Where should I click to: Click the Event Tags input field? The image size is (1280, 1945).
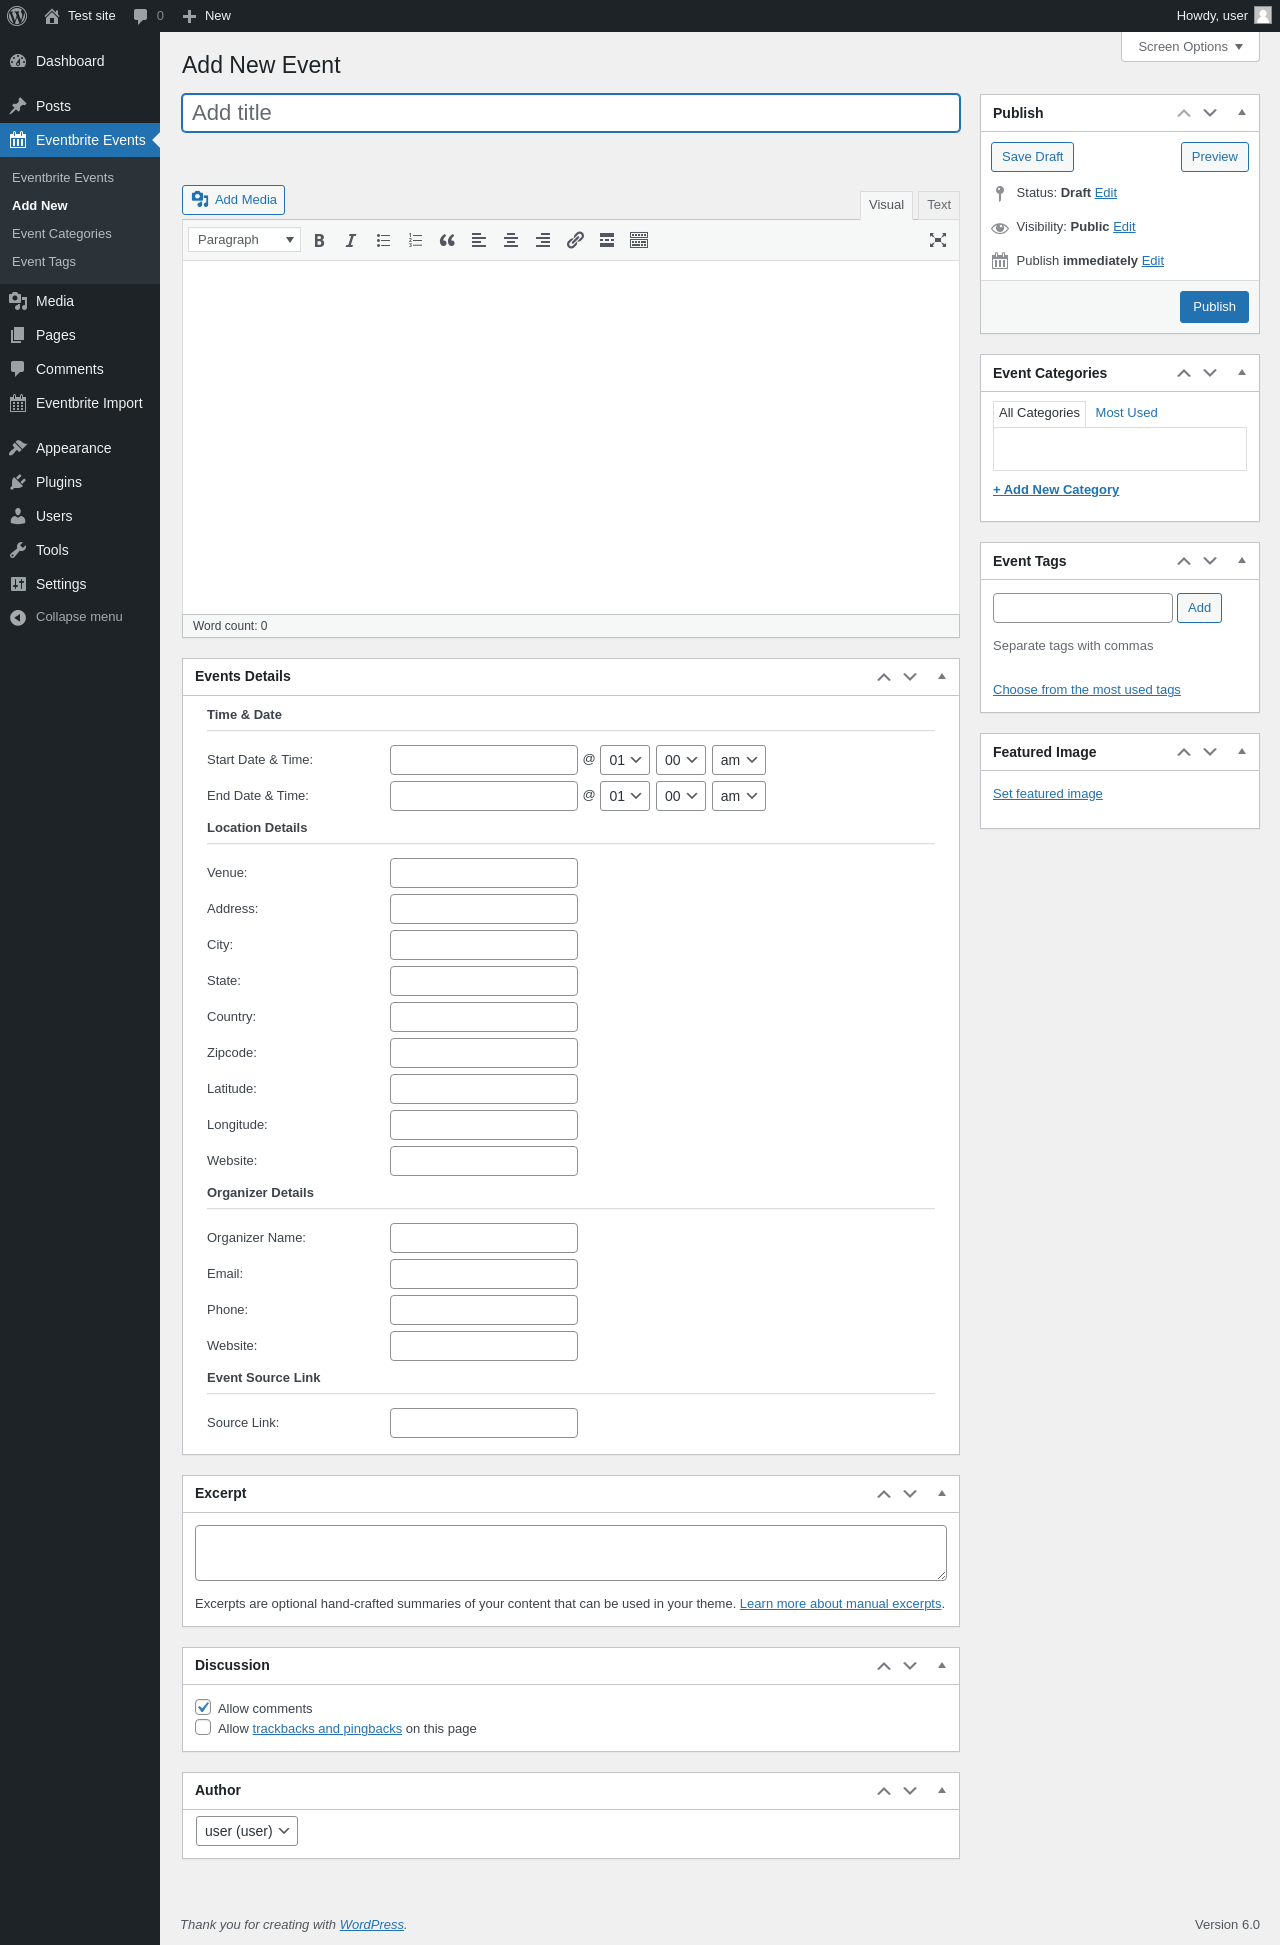tap(1083, 608)
